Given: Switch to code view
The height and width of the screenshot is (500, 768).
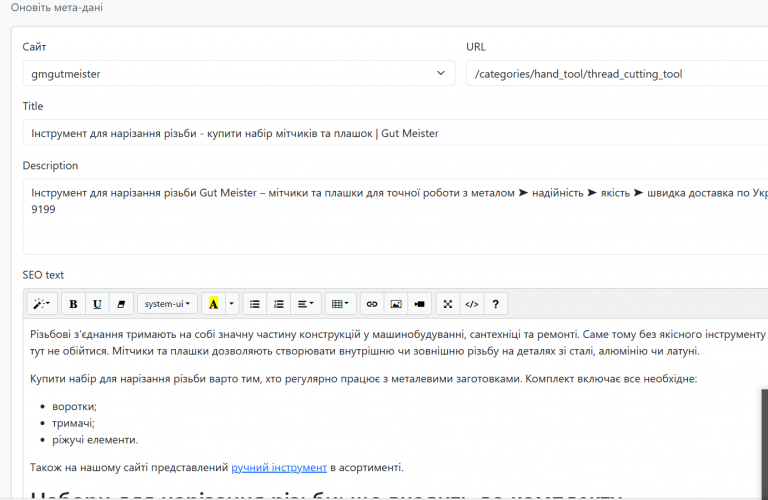Looking at the screenshot, I should pyautogui.click(x=472, y=304).
